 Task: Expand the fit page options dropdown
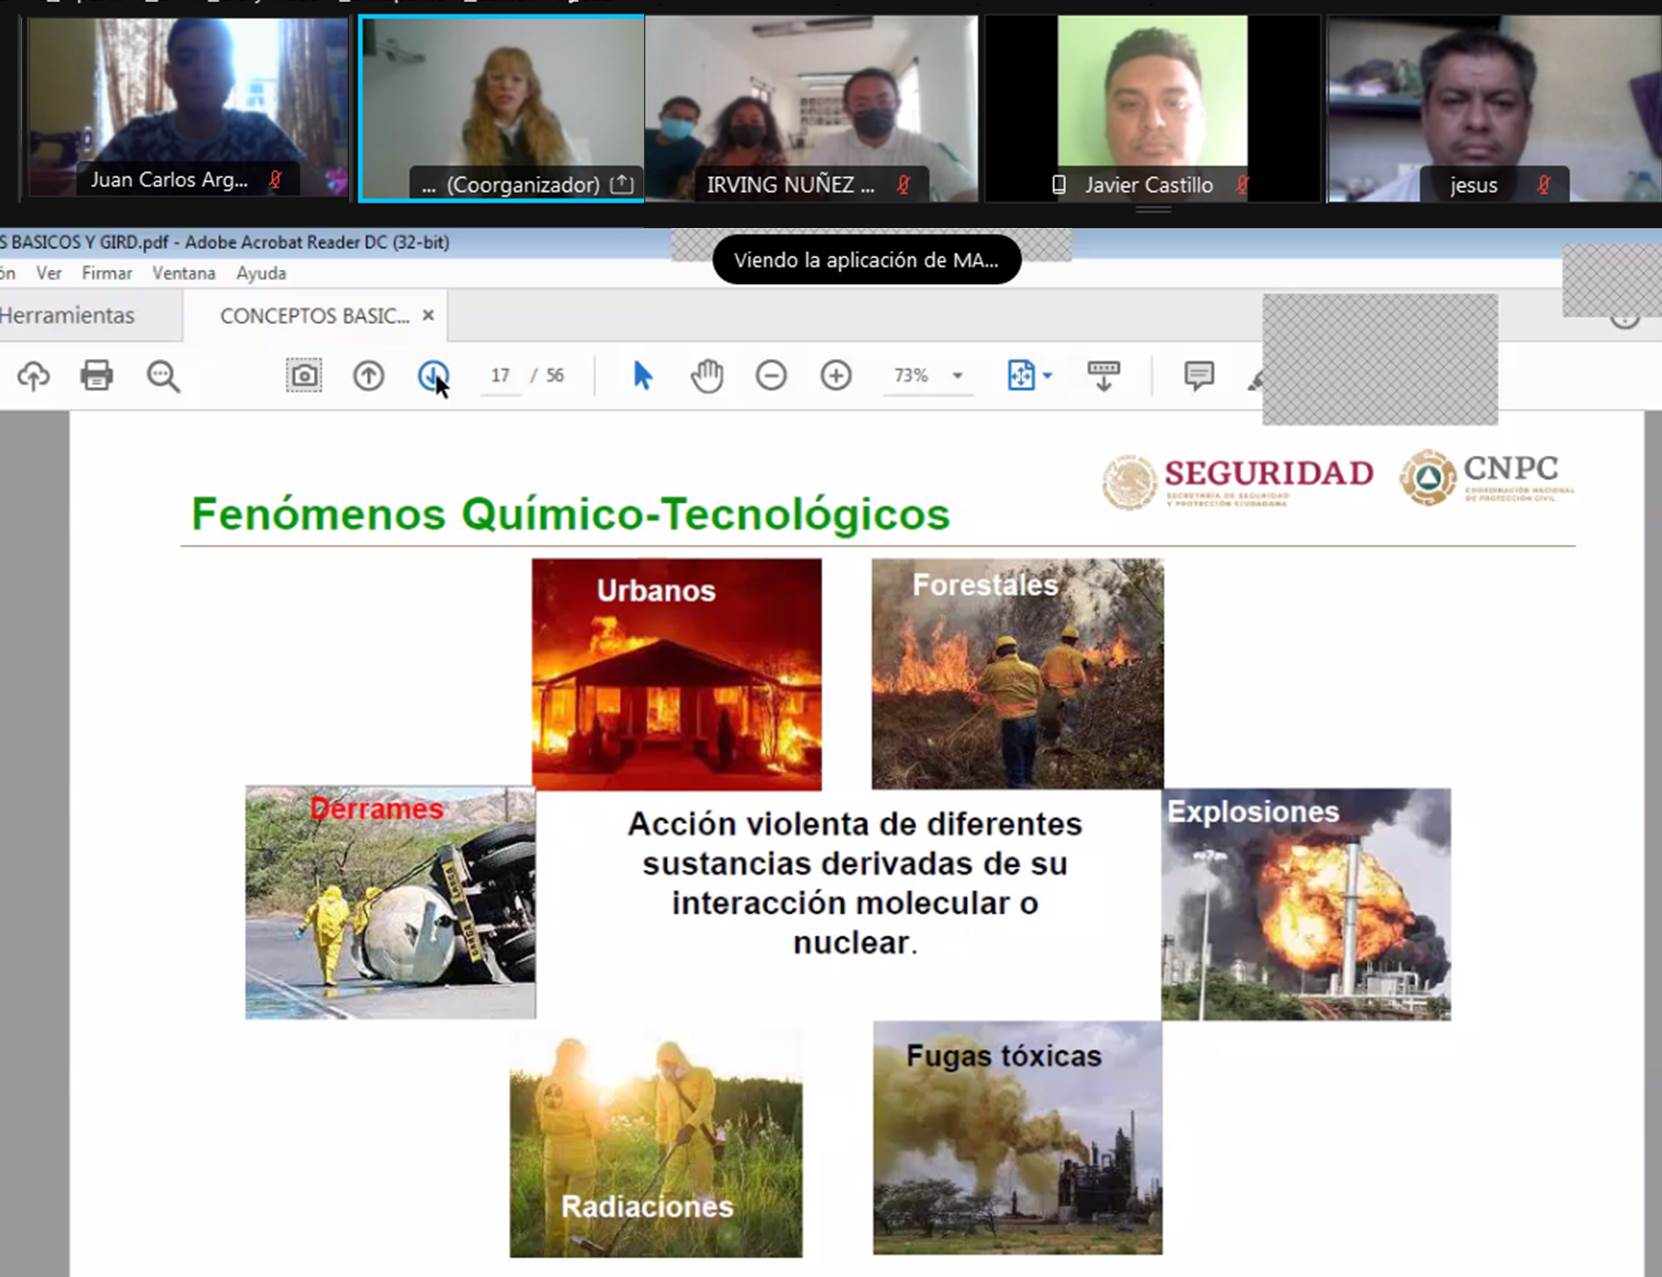pos(1047,376)
